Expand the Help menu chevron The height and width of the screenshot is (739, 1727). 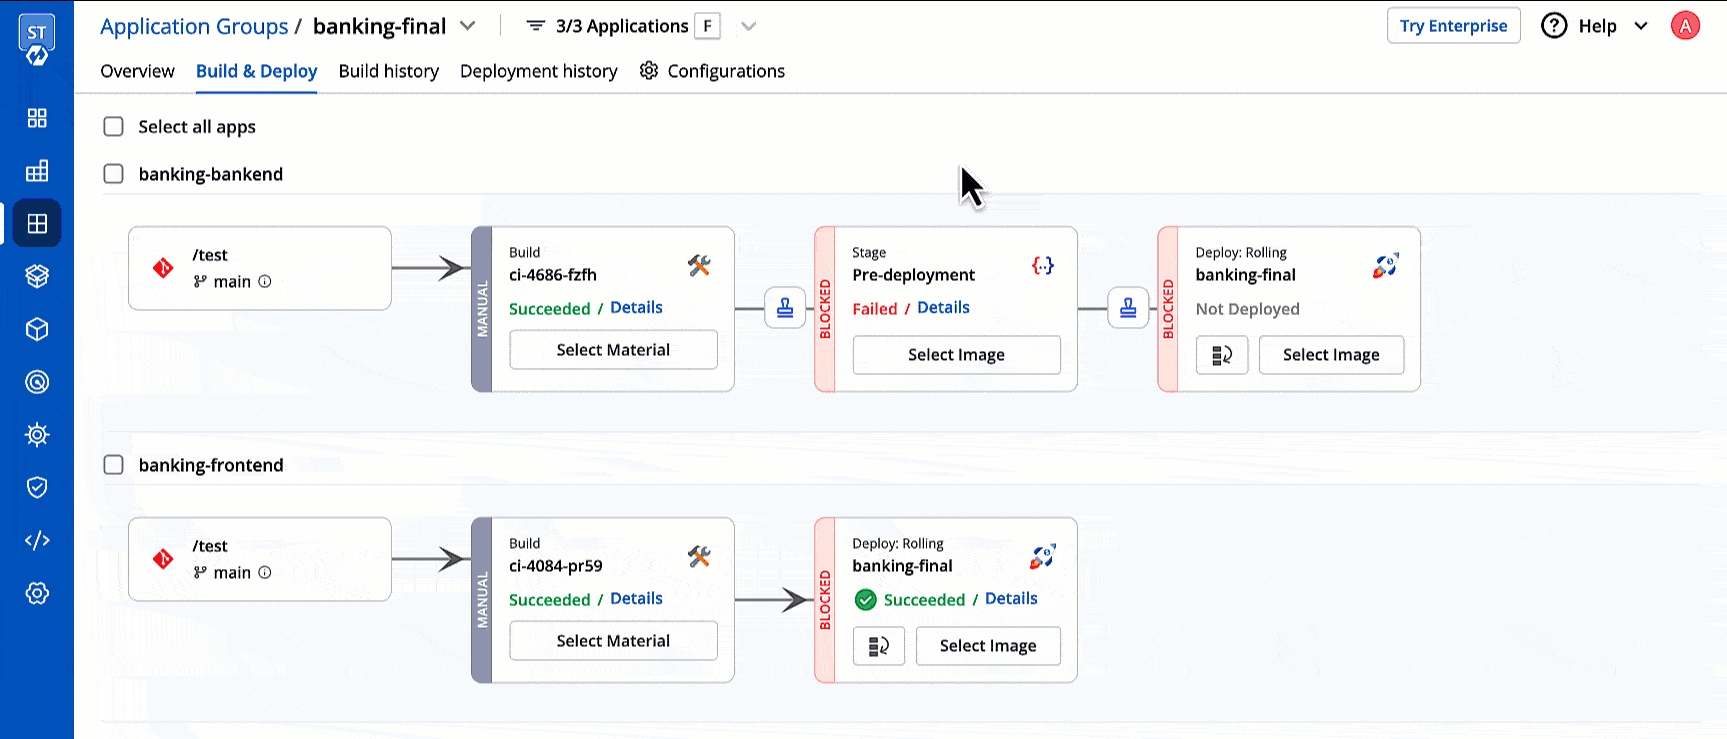(1641, 26)
